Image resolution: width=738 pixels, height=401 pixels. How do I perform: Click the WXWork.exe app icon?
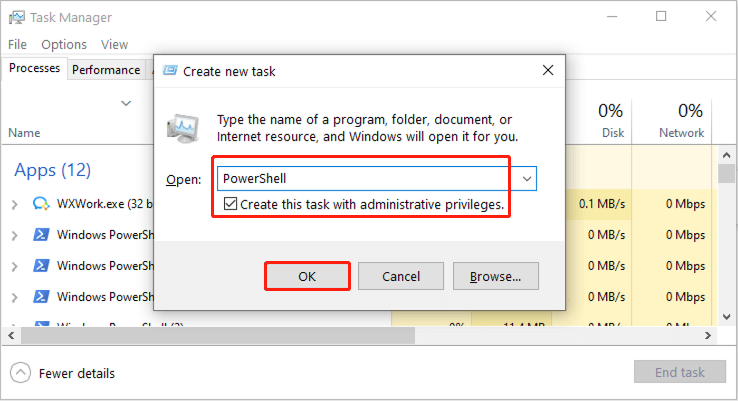click(41, 204)
